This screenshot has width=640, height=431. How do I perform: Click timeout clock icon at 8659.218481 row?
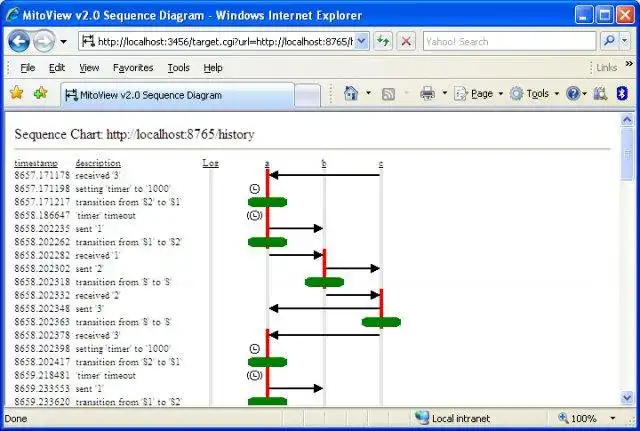tap(255, 375)
